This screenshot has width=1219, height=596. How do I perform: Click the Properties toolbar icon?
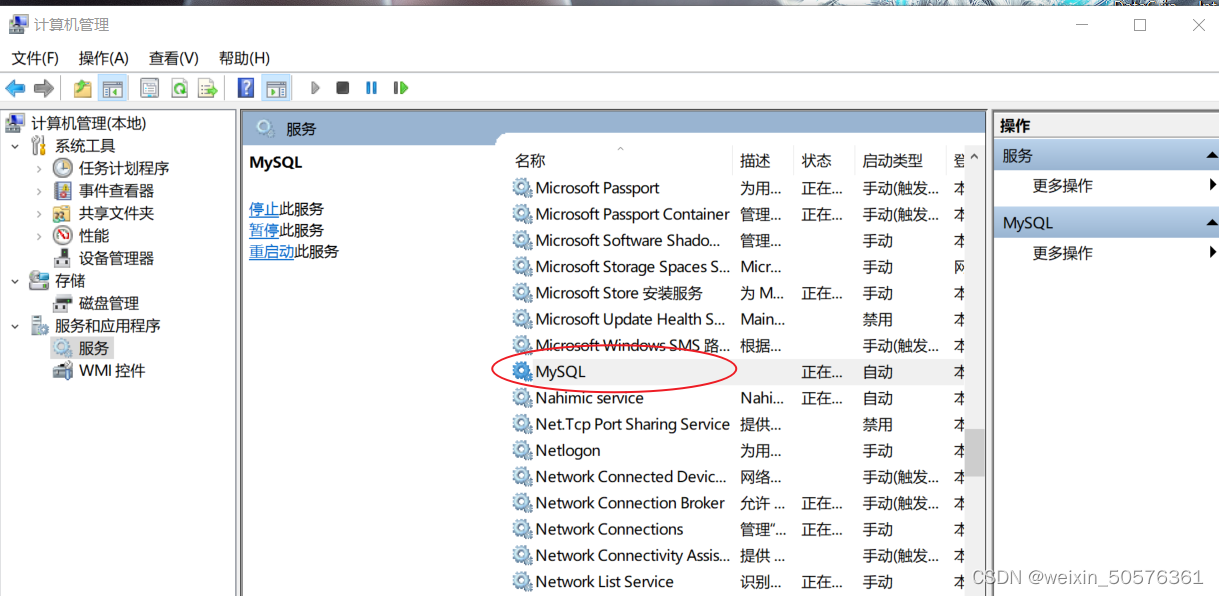click(x=149, y=87)
